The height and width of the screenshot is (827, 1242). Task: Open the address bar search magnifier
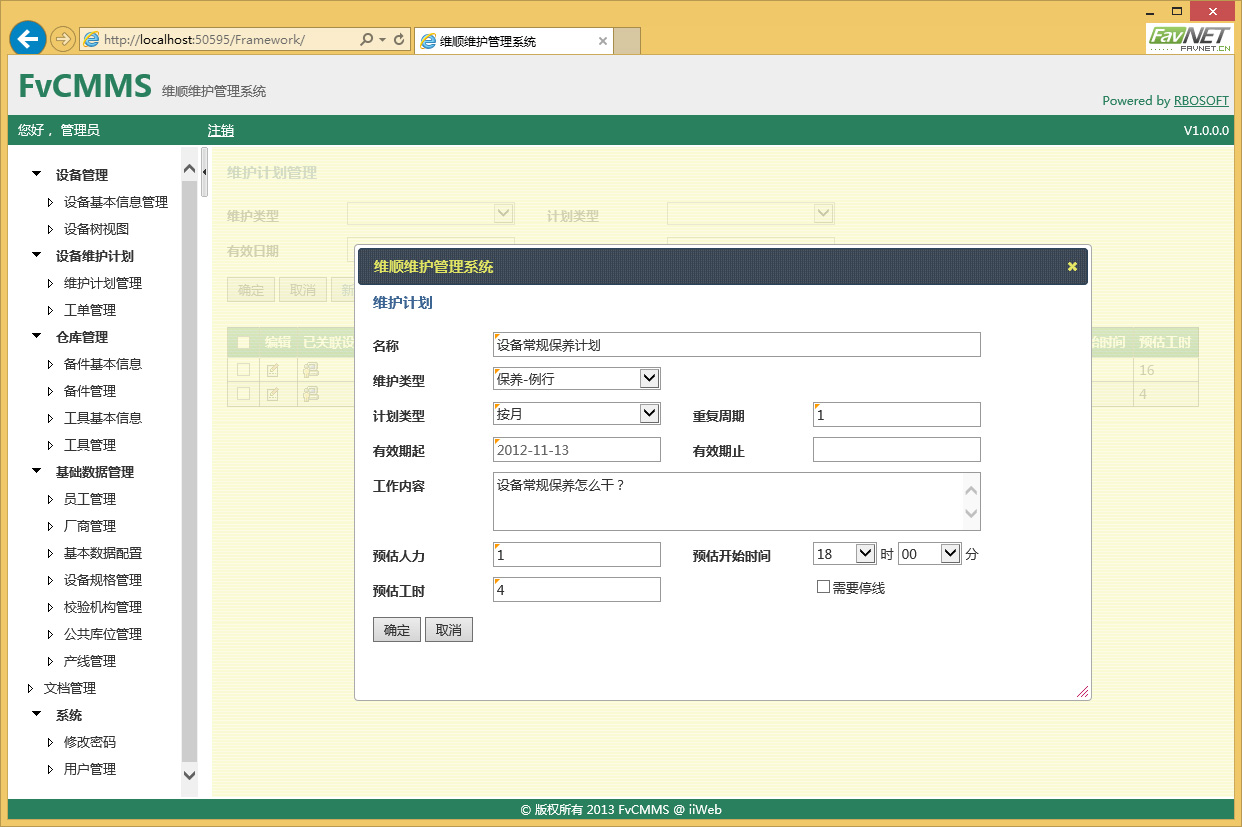point(366,40)
